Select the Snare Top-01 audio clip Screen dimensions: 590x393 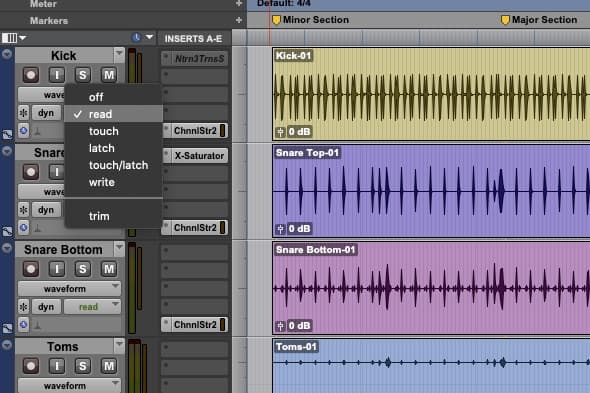point(431,191)
